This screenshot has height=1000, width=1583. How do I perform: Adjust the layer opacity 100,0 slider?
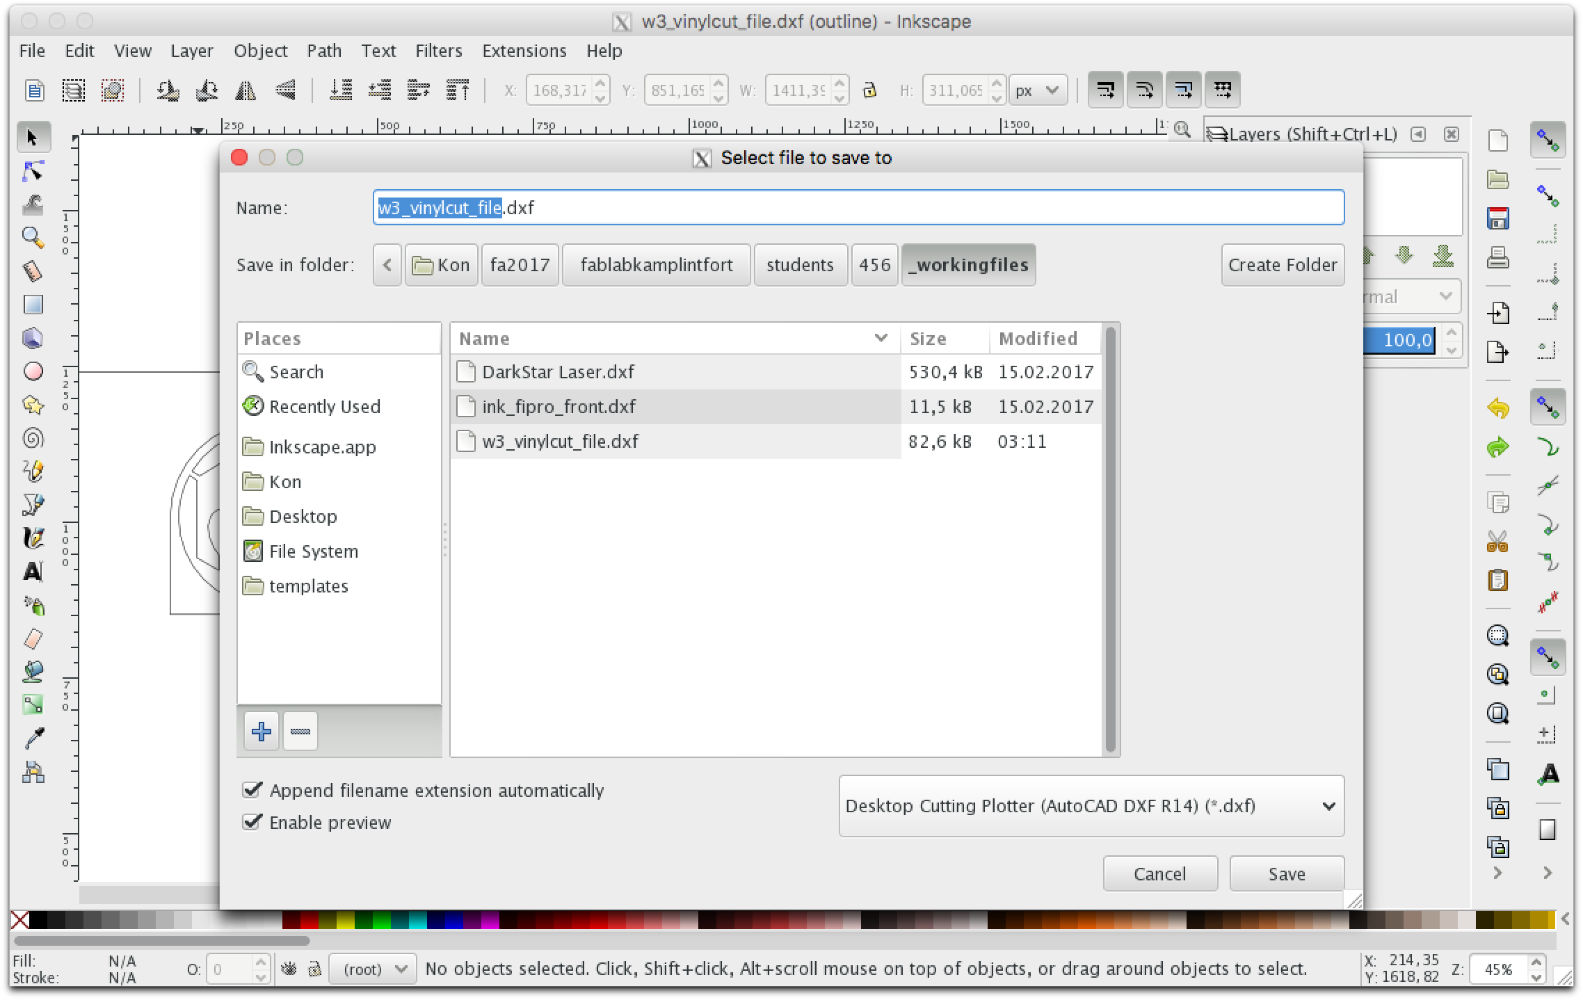(1401, 340)
